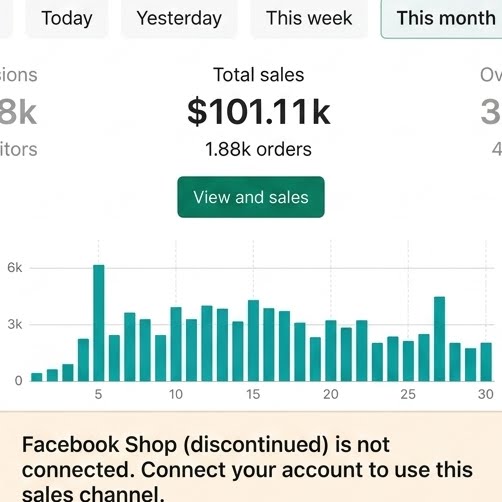502x502 pixels.
Task: Click the partially visible visitors stat on left
Action: point(18,149)
